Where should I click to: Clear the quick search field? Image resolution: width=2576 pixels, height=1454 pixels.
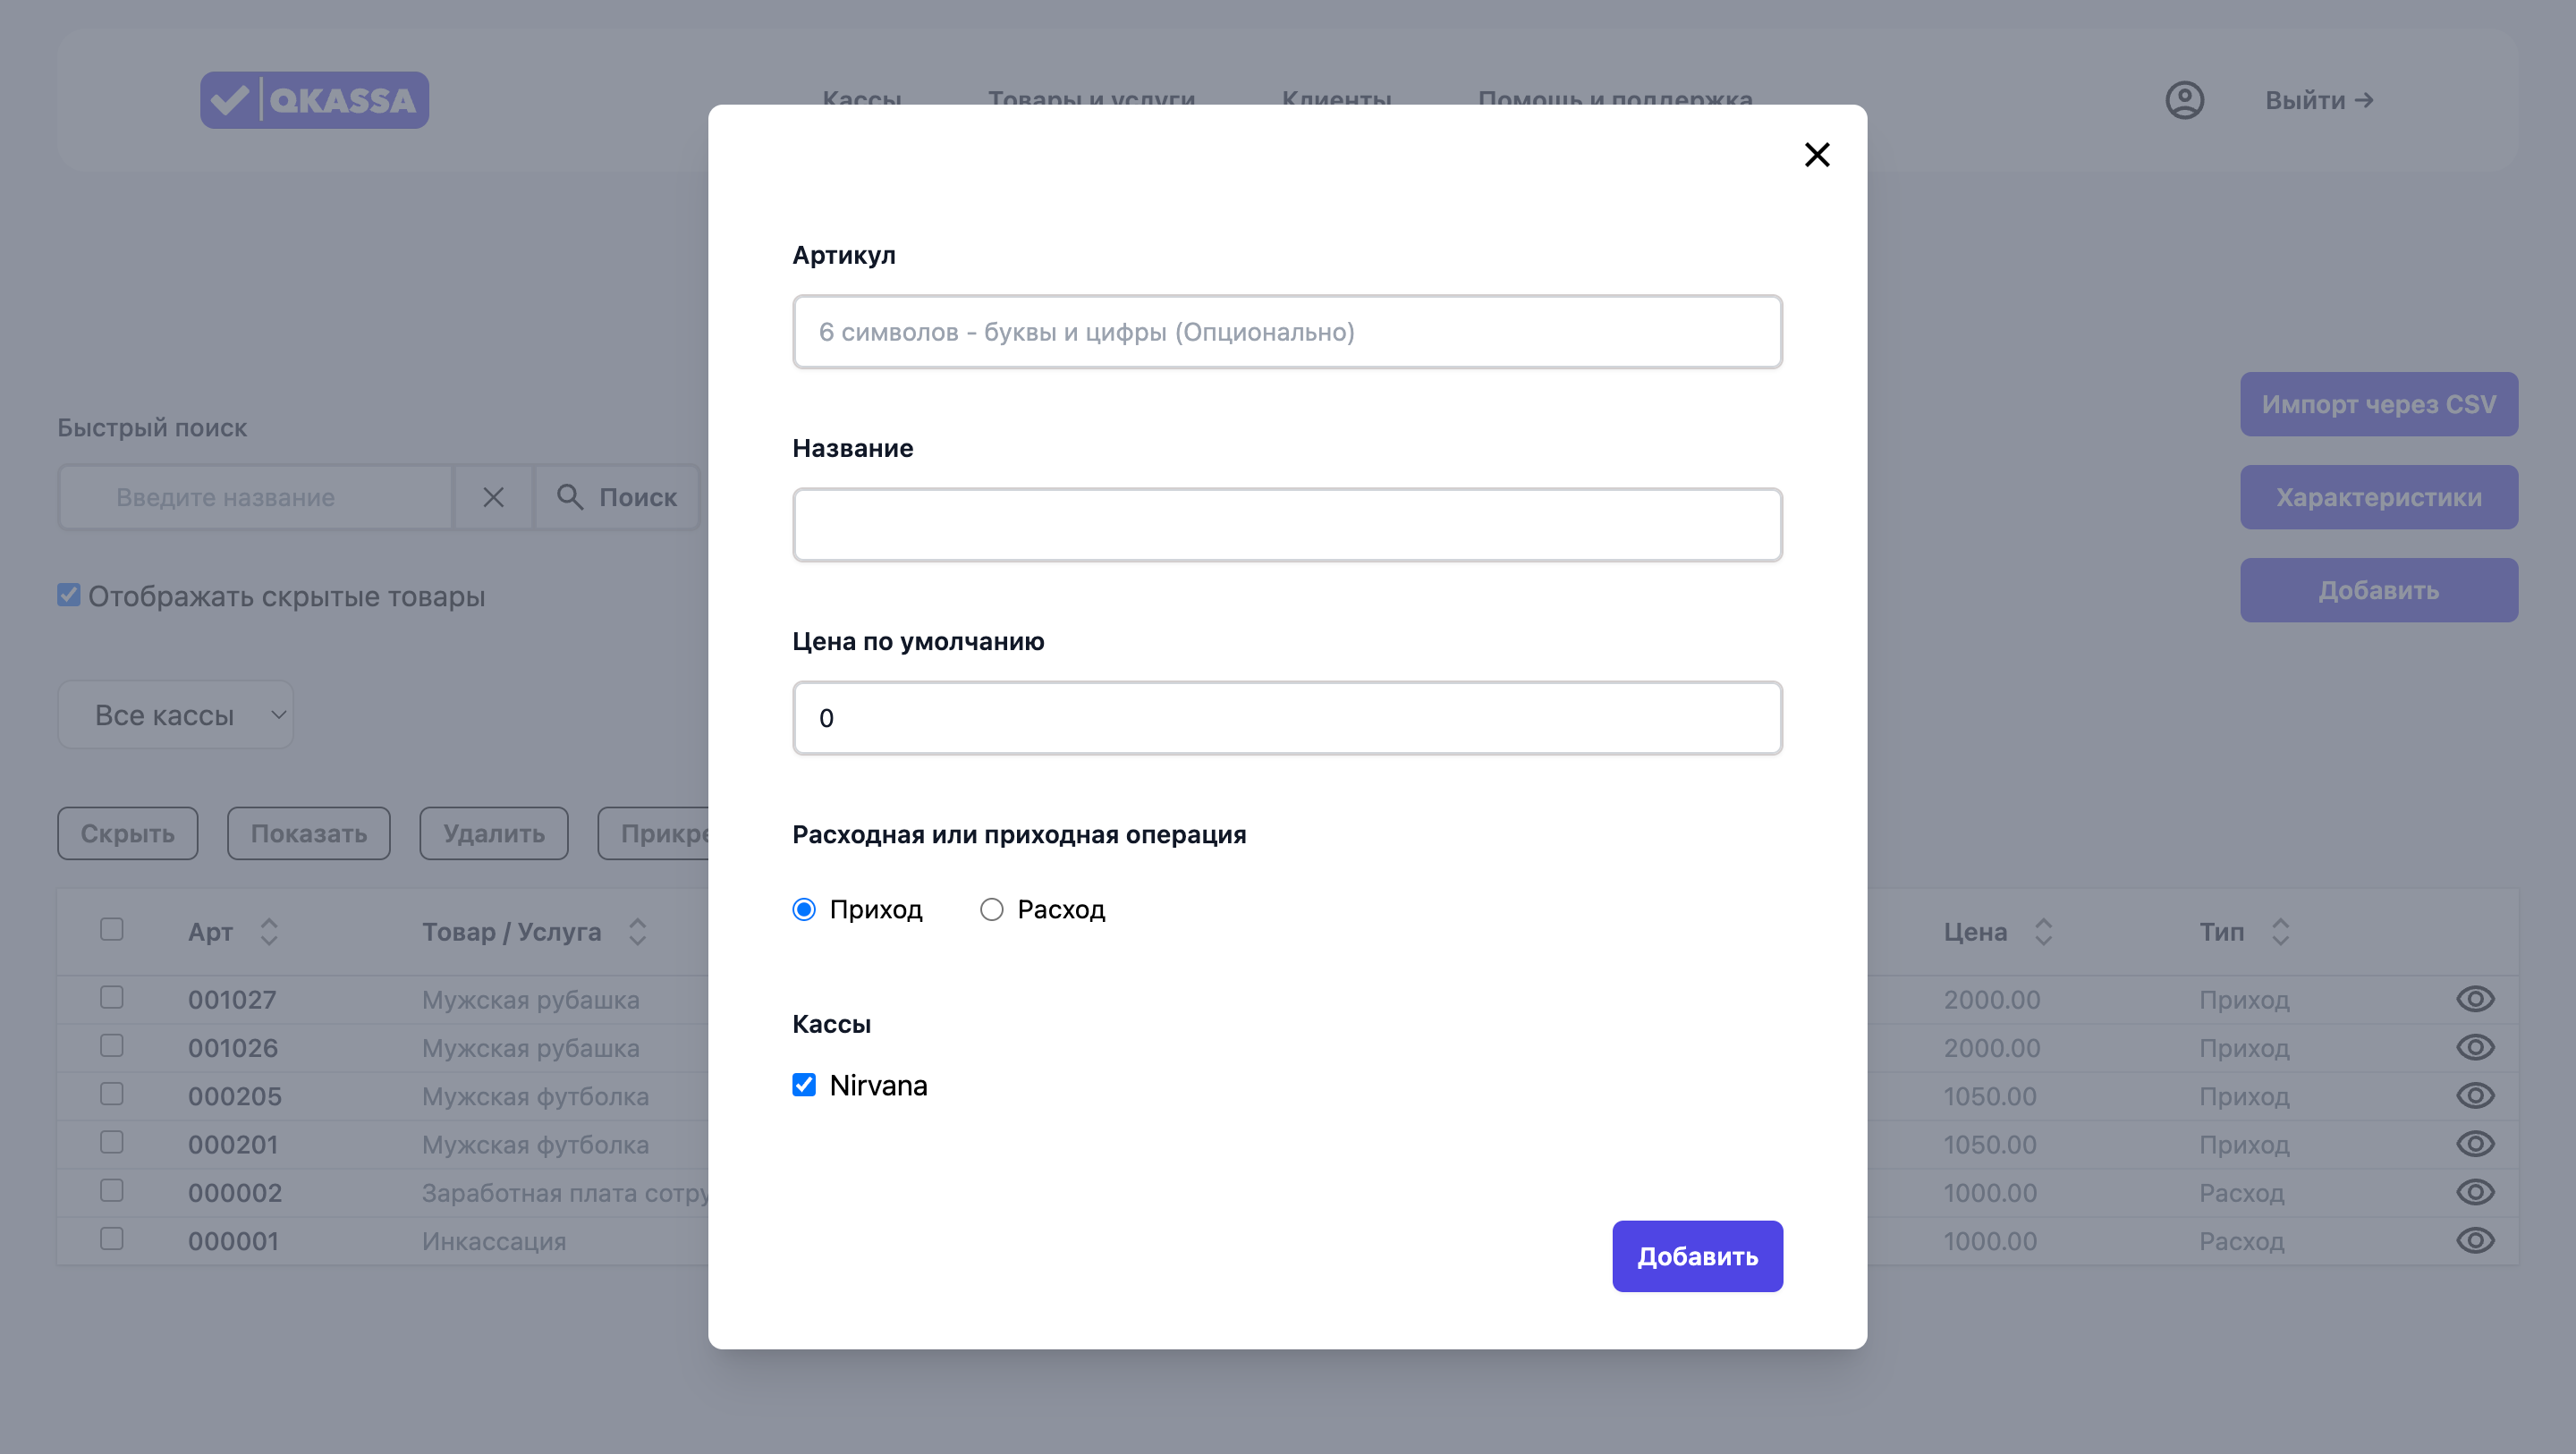tap(493, 497)
